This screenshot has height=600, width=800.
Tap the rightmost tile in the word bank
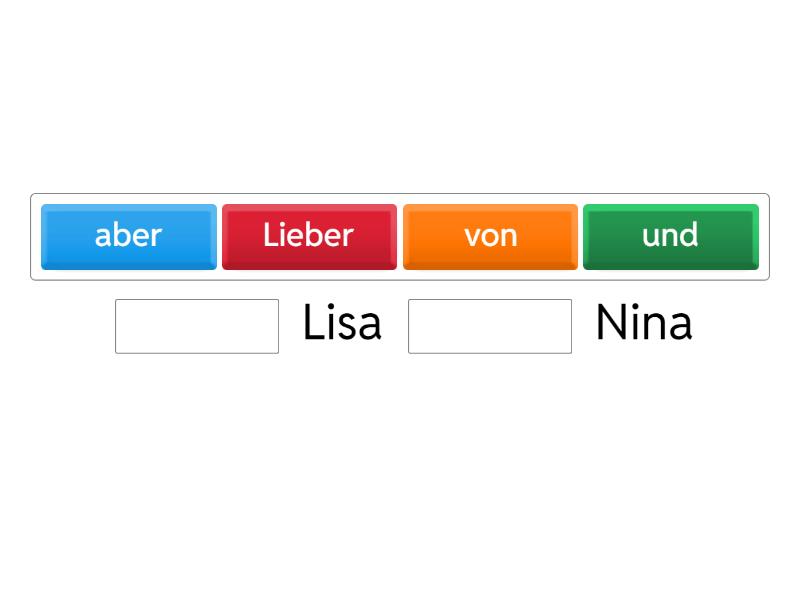coord(670,236)
